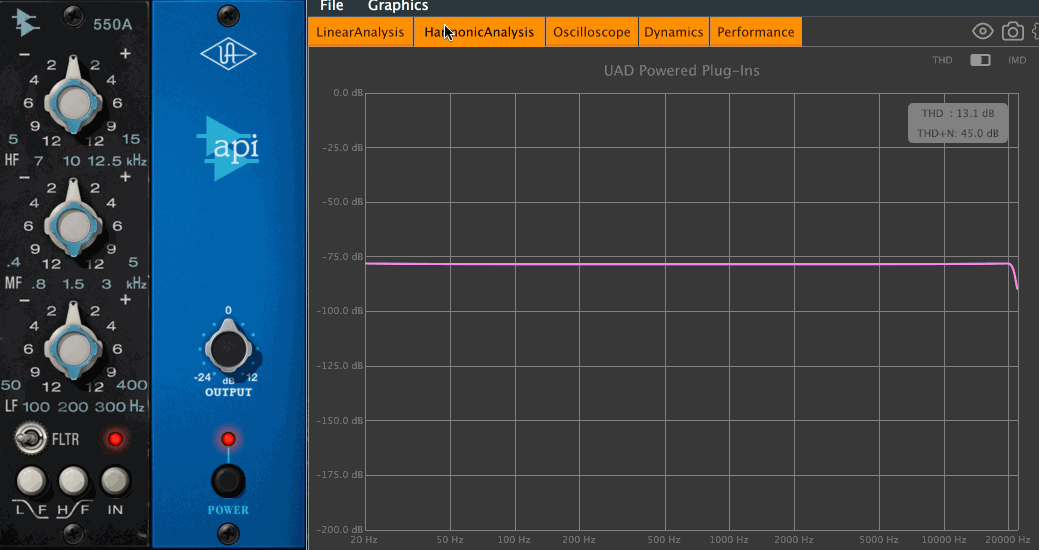Select the 3 kHz MF frequency label
Image resolution: width=1039 pixels, height=550 pixels.
107,284
